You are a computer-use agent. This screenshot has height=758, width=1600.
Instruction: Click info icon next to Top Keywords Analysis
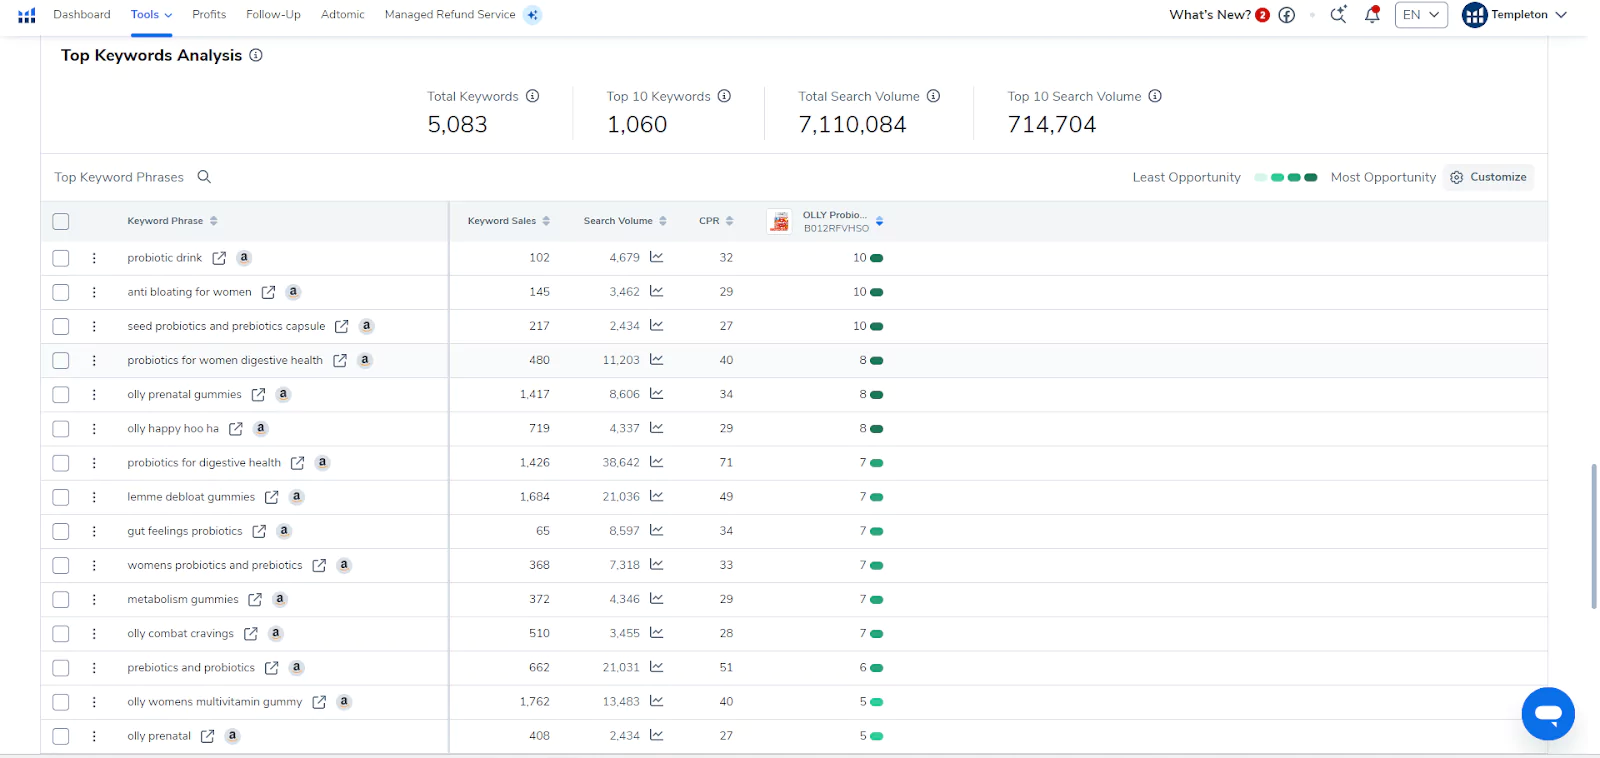256,55
